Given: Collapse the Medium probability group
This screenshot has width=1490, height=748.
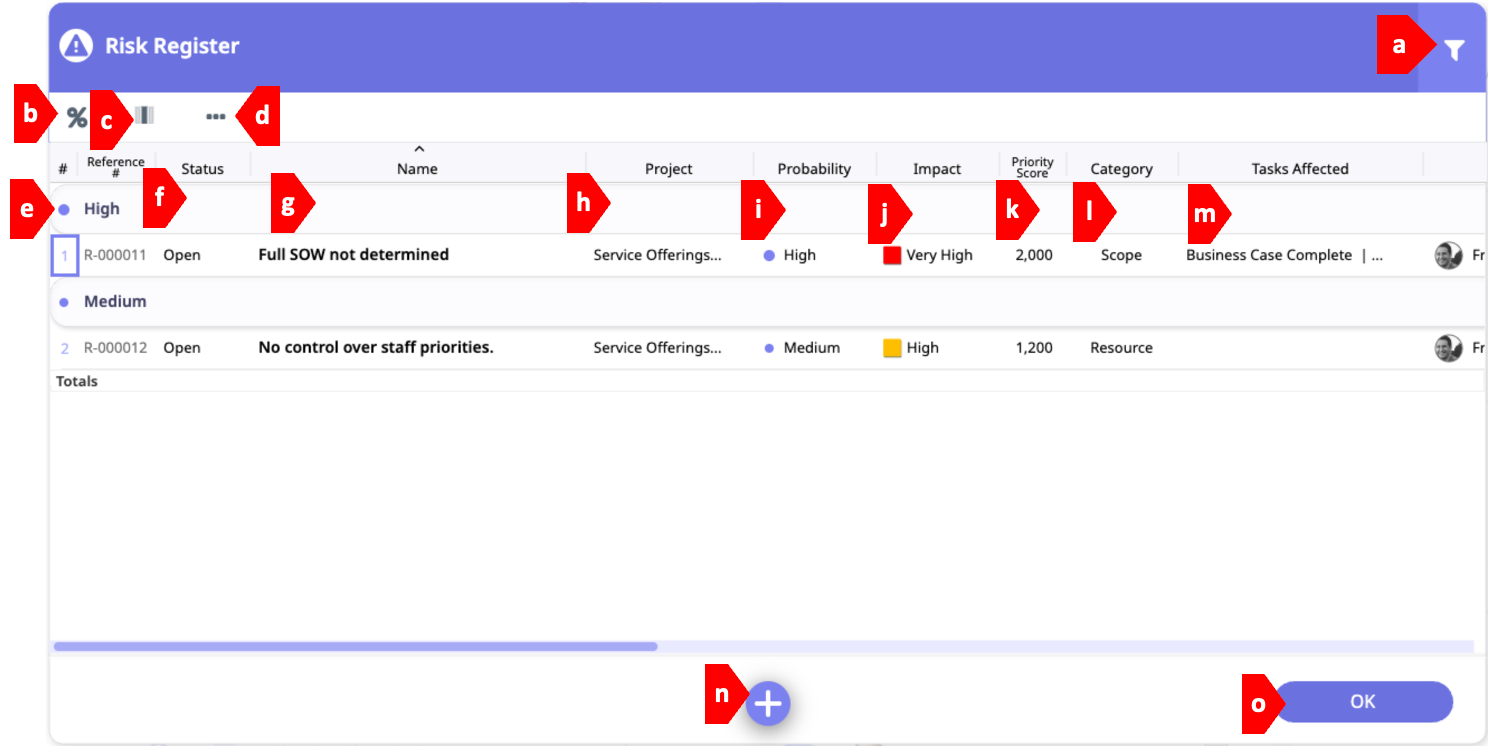Looking at the screenshot, I should coord(64,302).
